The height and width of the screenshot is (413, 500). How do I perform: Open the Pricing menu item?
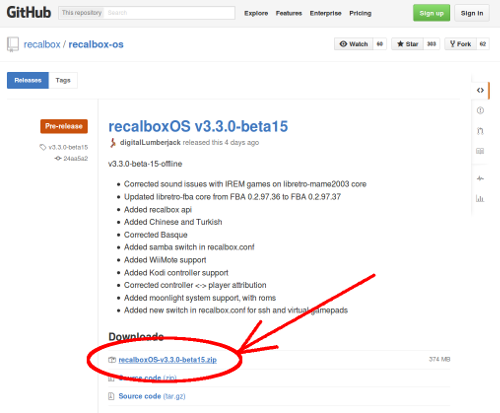tap(360, 13)
